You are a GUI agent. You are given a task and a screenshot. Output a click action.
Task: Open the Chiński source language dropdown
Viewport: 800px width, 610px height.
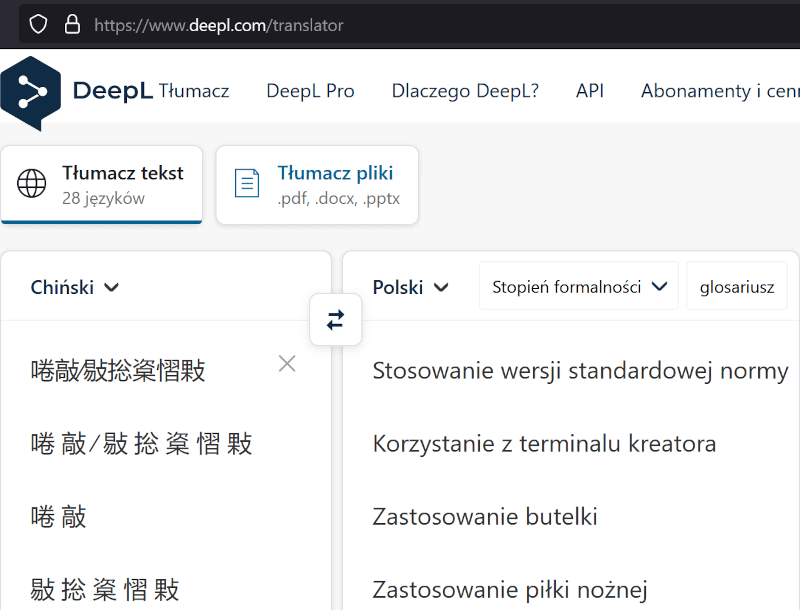point(75,287)
